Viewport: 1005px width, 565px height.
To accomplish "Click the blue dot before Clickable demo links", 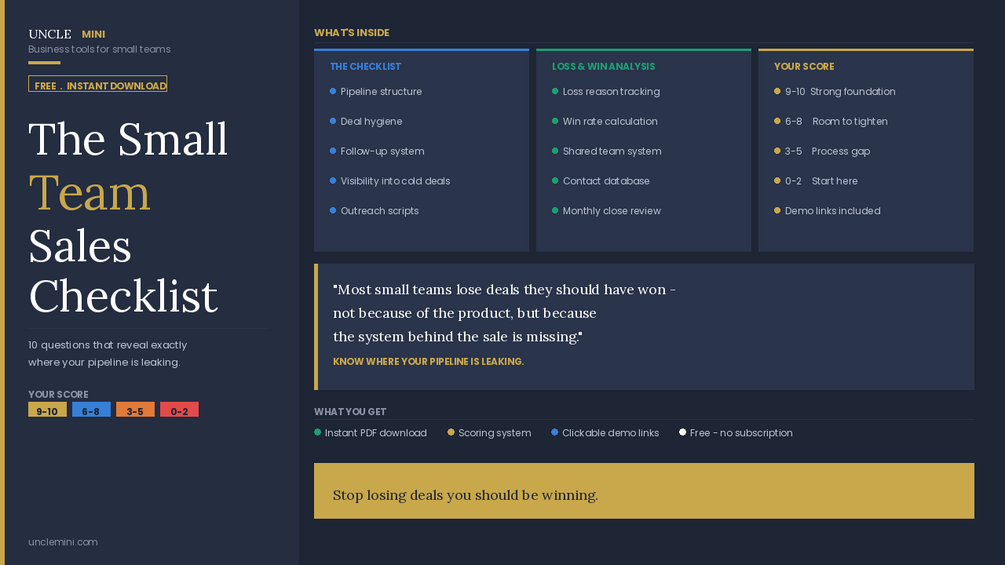I will tap(555, 432).
